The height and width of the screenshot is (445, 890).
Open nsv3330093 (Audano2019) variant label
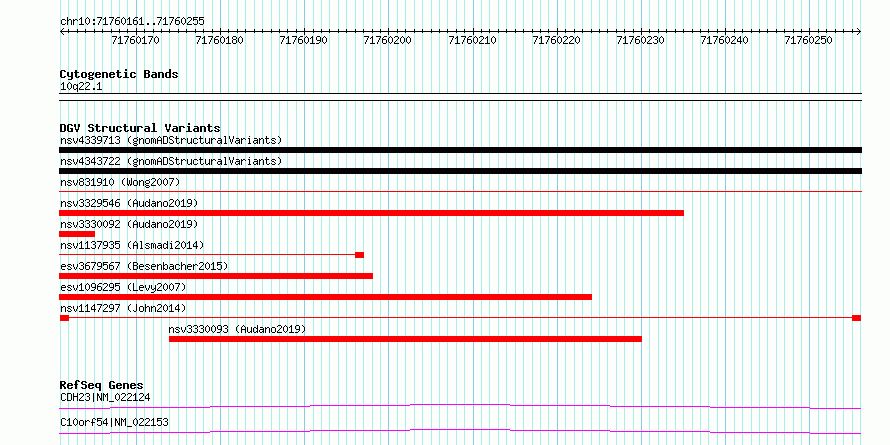[x=237, y=329]
